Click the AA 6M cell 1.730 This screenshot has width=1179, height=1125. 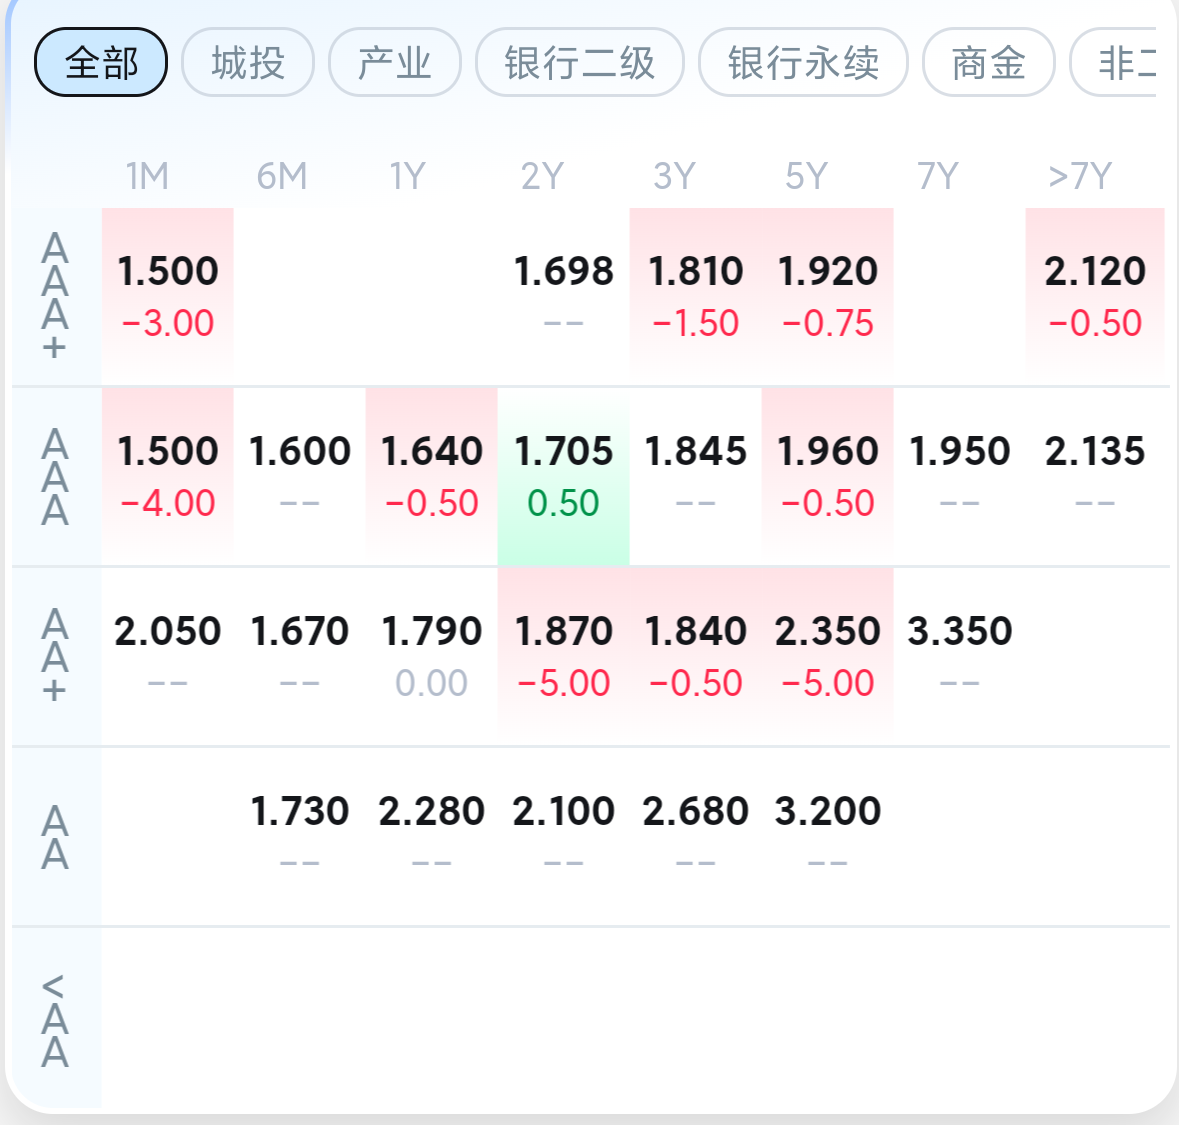[299, 835]
